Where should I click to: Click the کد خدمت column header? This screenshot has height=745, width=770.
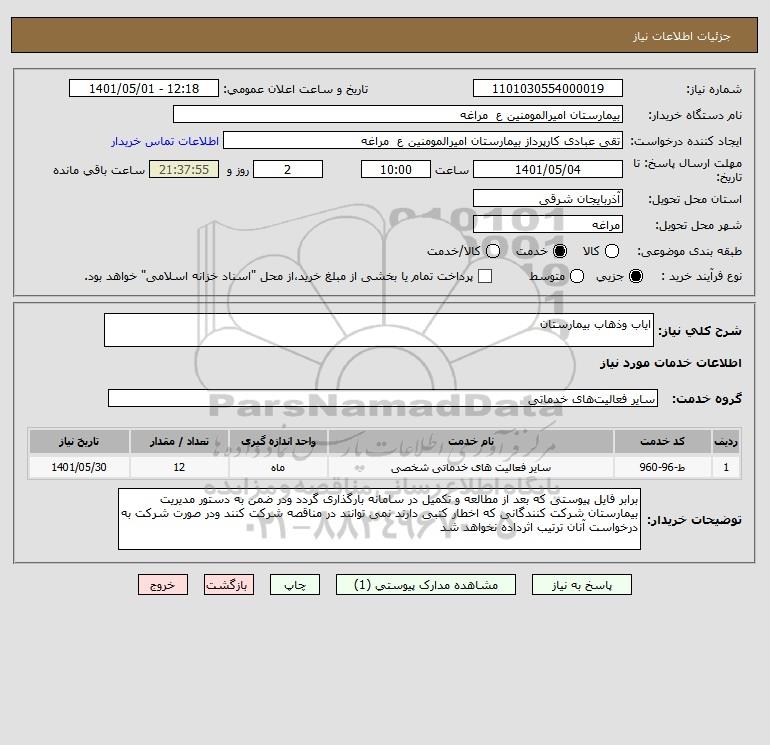[x=662, y=441]
